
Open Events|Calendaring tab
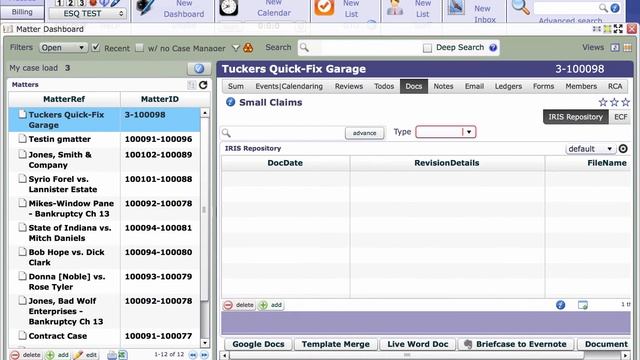pos(289,86)
